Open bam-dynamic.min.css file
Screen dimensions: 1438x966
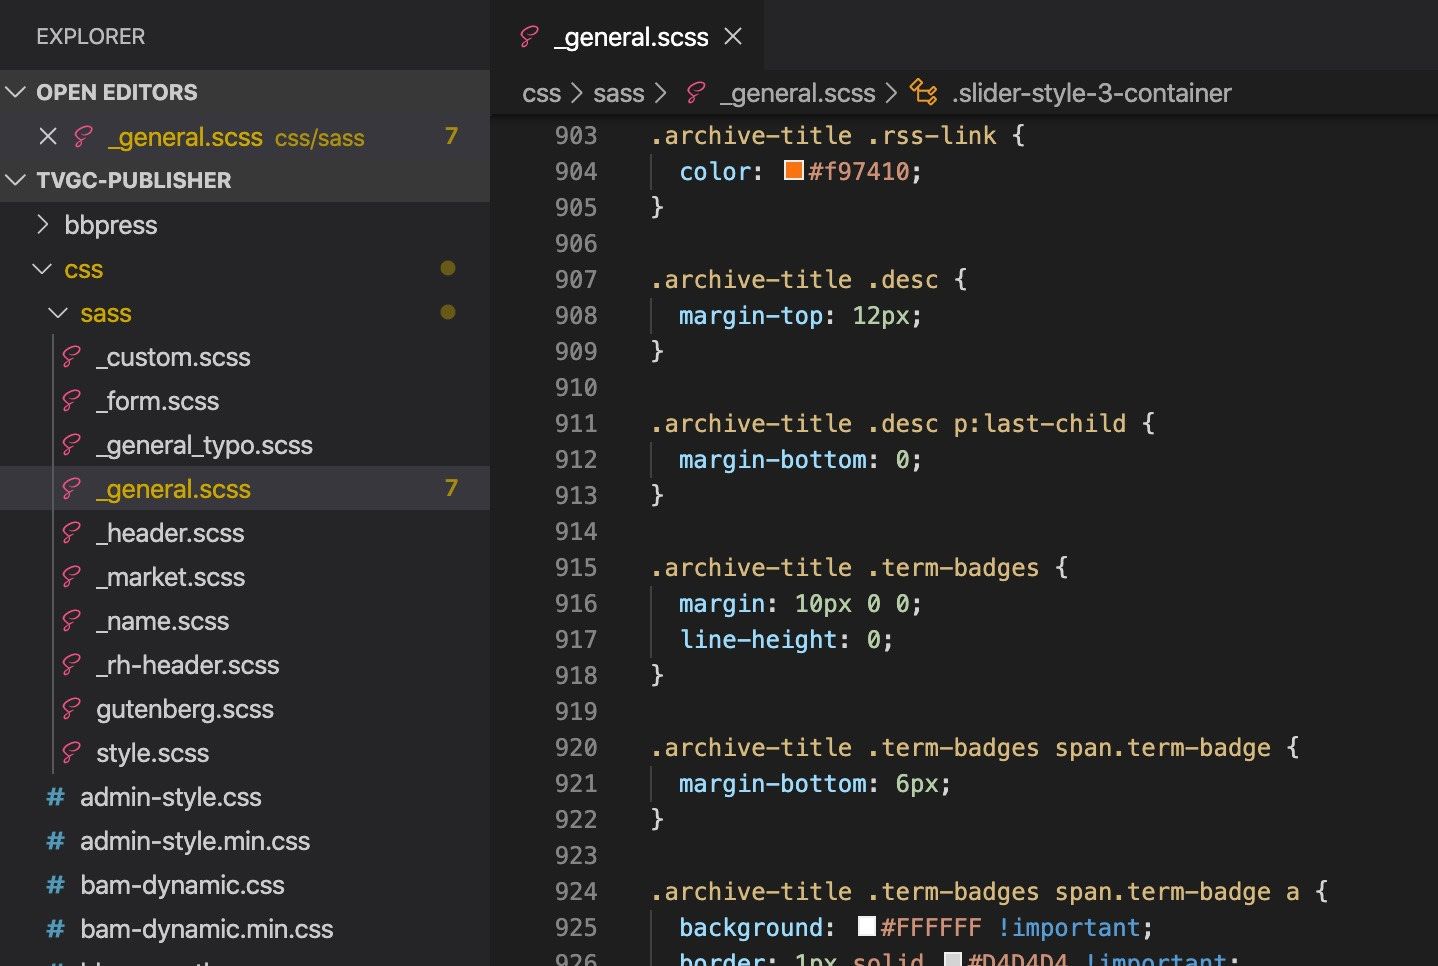pos(207,929)
